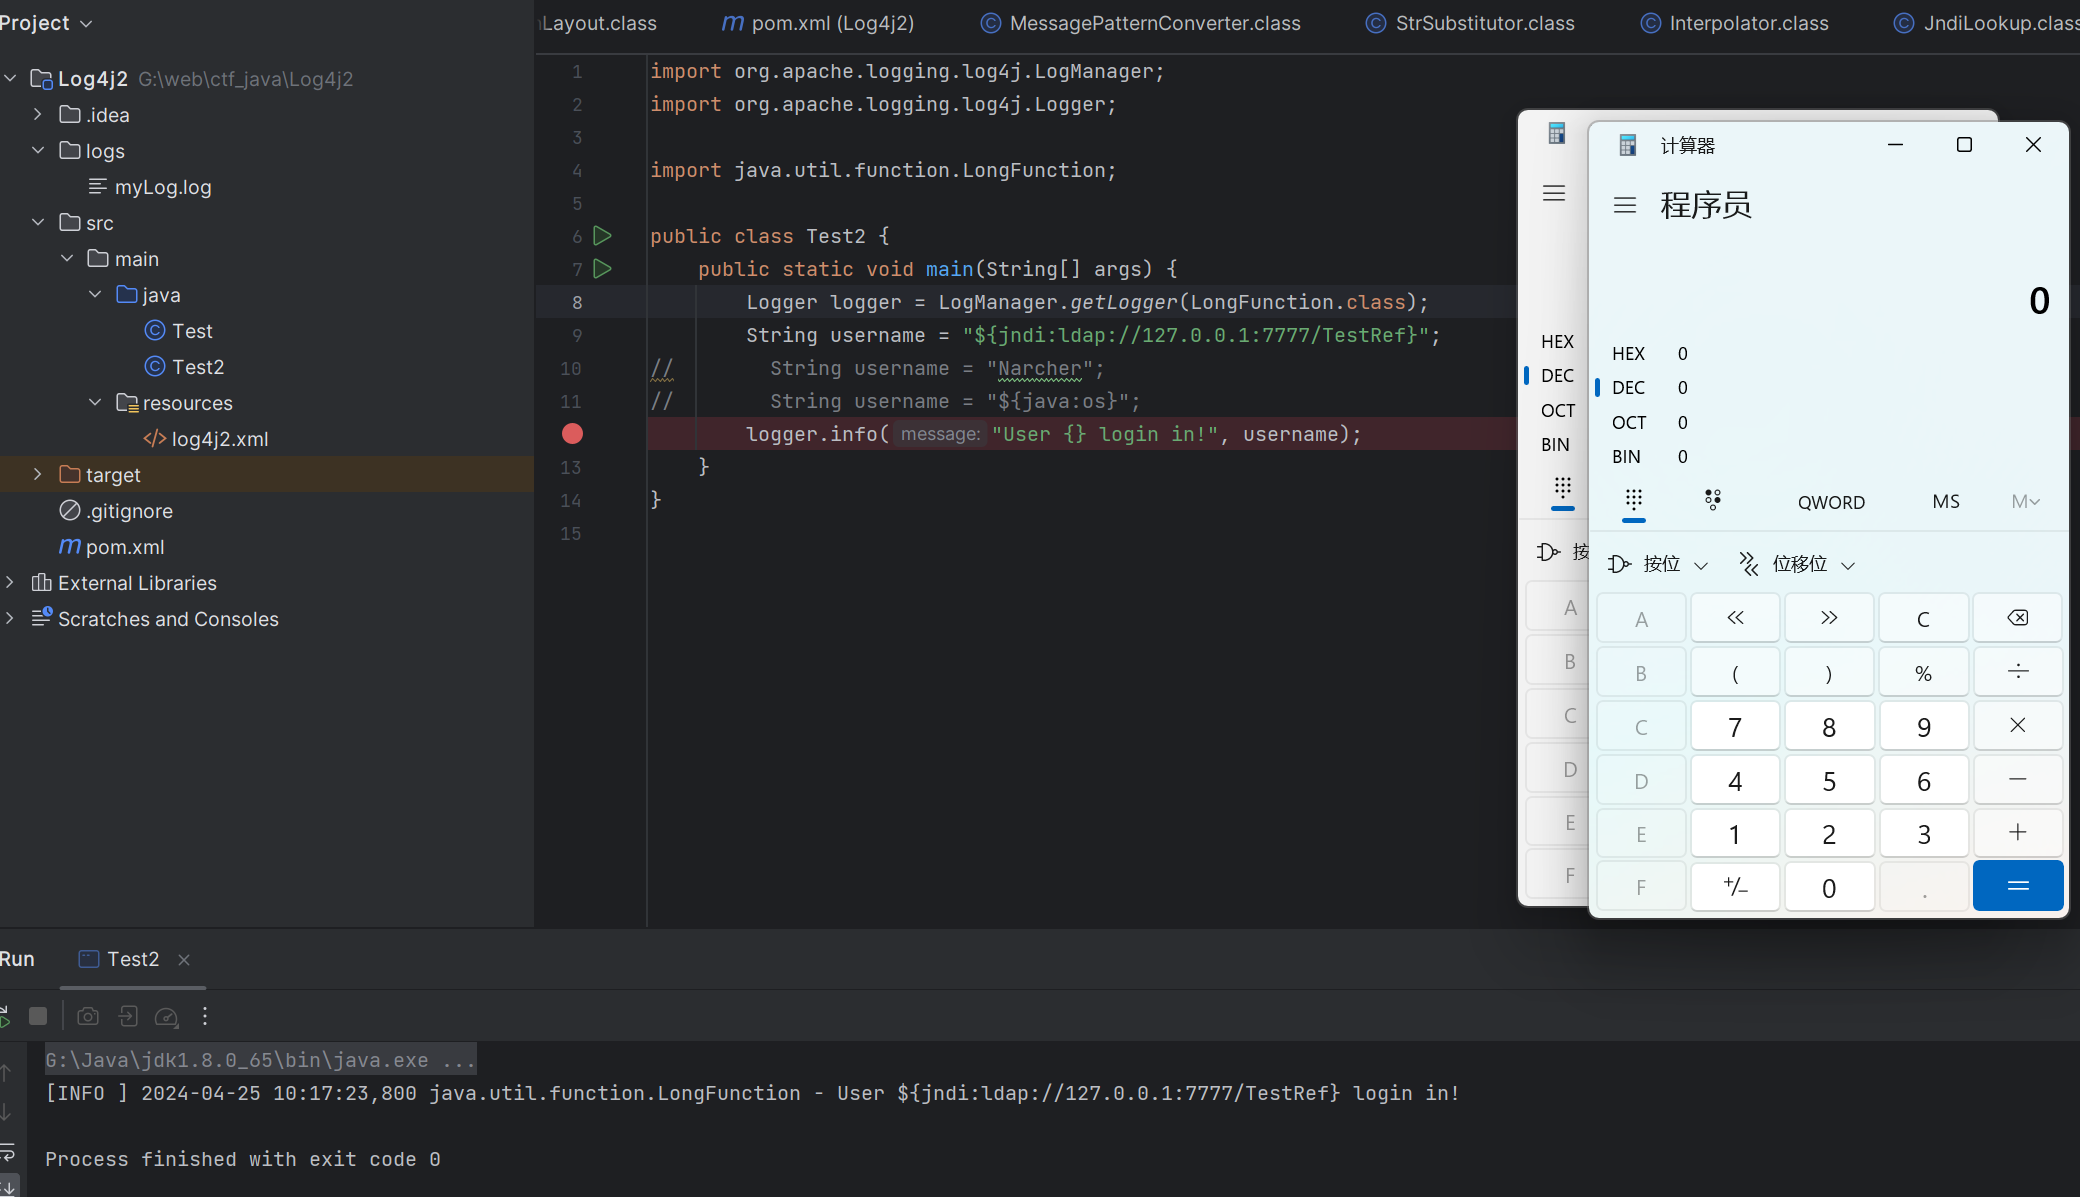Switch to StrSubstitutor.class tab
This screenshot has height=1197, width=2080.
(1470, 23)
